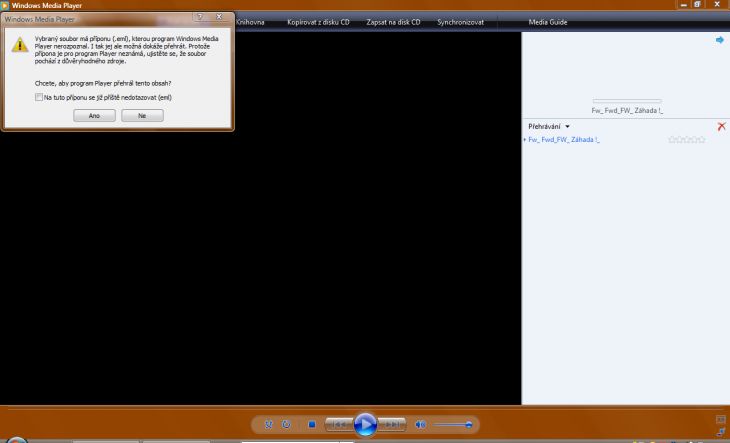The height and width of the screenshot is (443, 730).
Task: Click Ne button in the dialog
Action: point(142,115)
